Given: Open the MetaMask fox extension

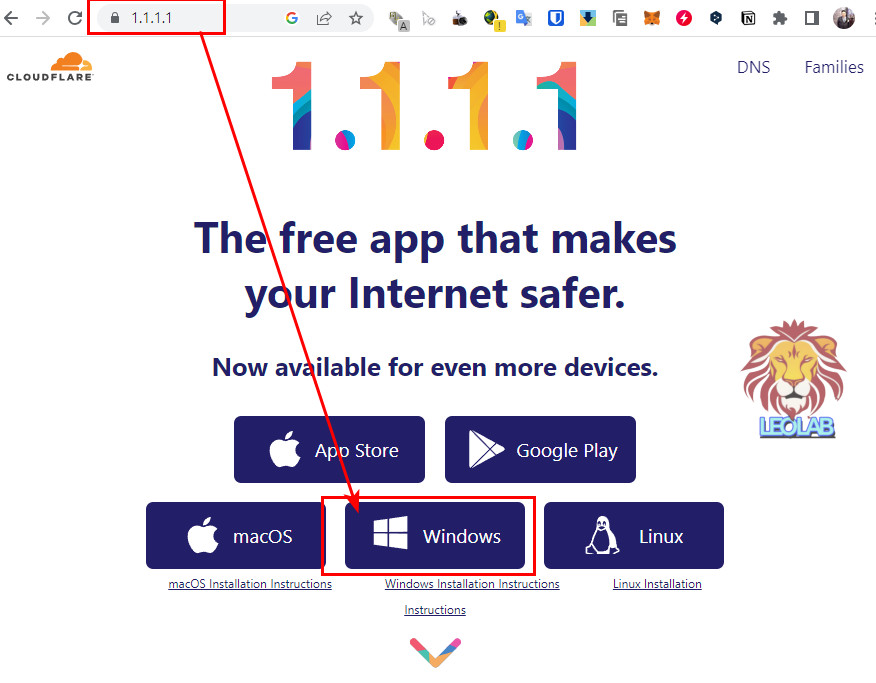Looking at the screenshot, I should pyautogui.click(x=651, y=18).
